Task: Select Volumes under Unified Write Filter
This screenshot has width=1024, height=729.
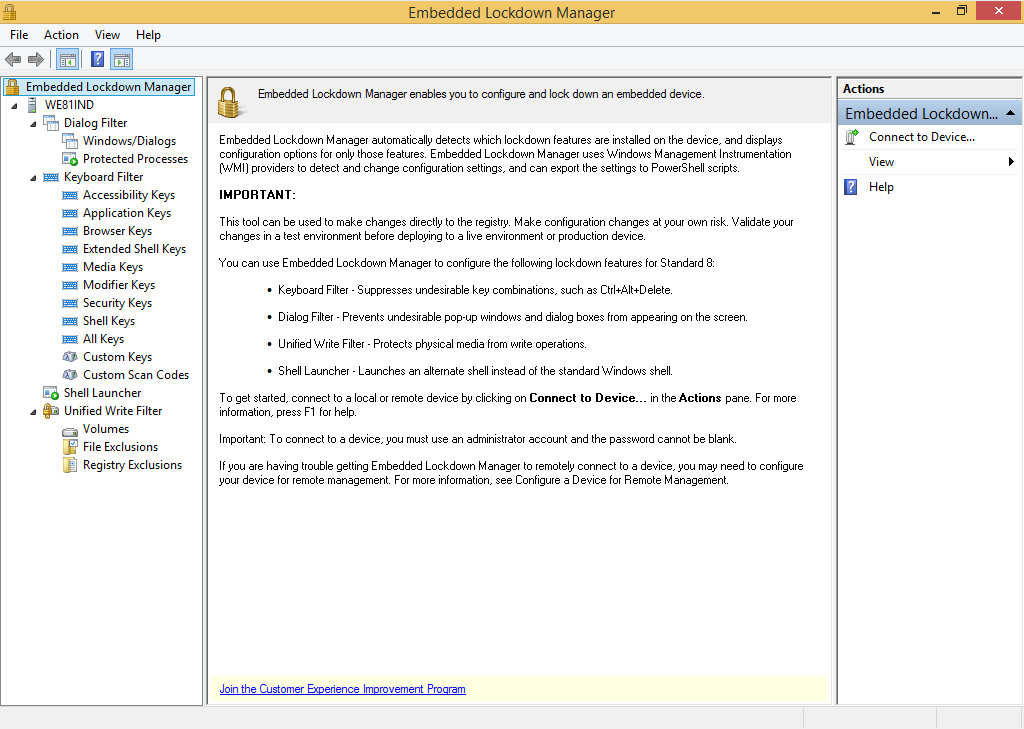Action: point(106,429)
